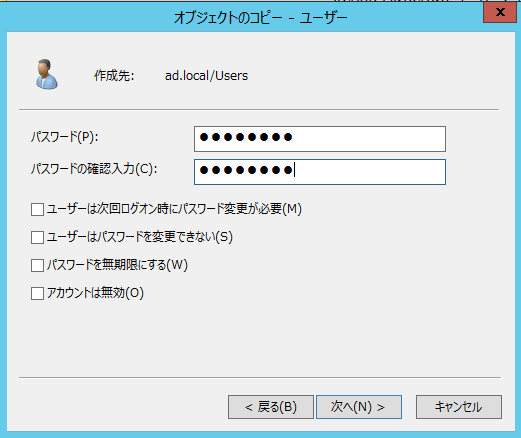
Task: Proceed with 次へ(N) > button
Action: [359, 407]
